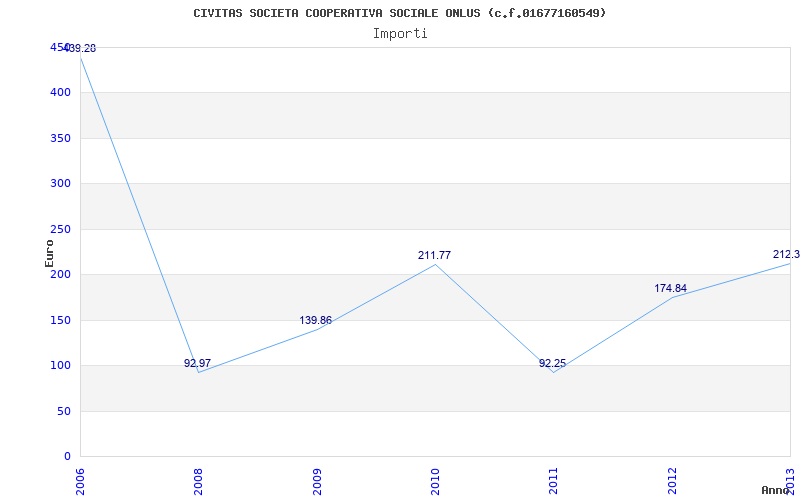Viewport: 800px width, 500px height.
Task: Click the Euro y-axis title
Action: (x=49, y=253)
